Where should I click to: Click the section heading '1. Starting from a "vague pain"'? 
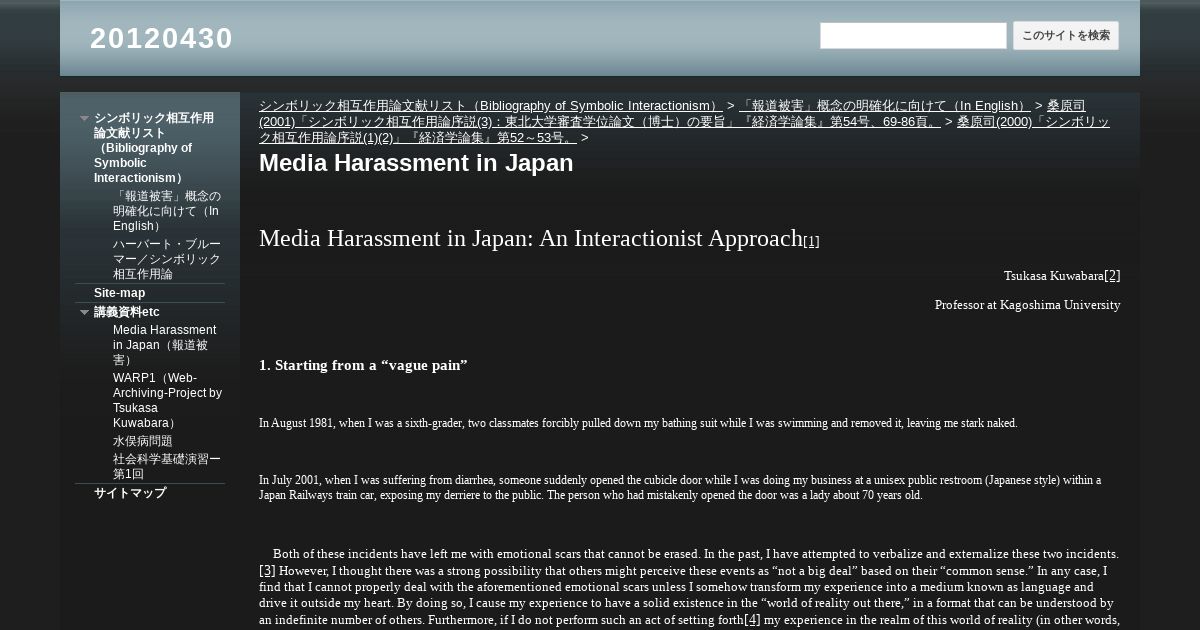363,365
